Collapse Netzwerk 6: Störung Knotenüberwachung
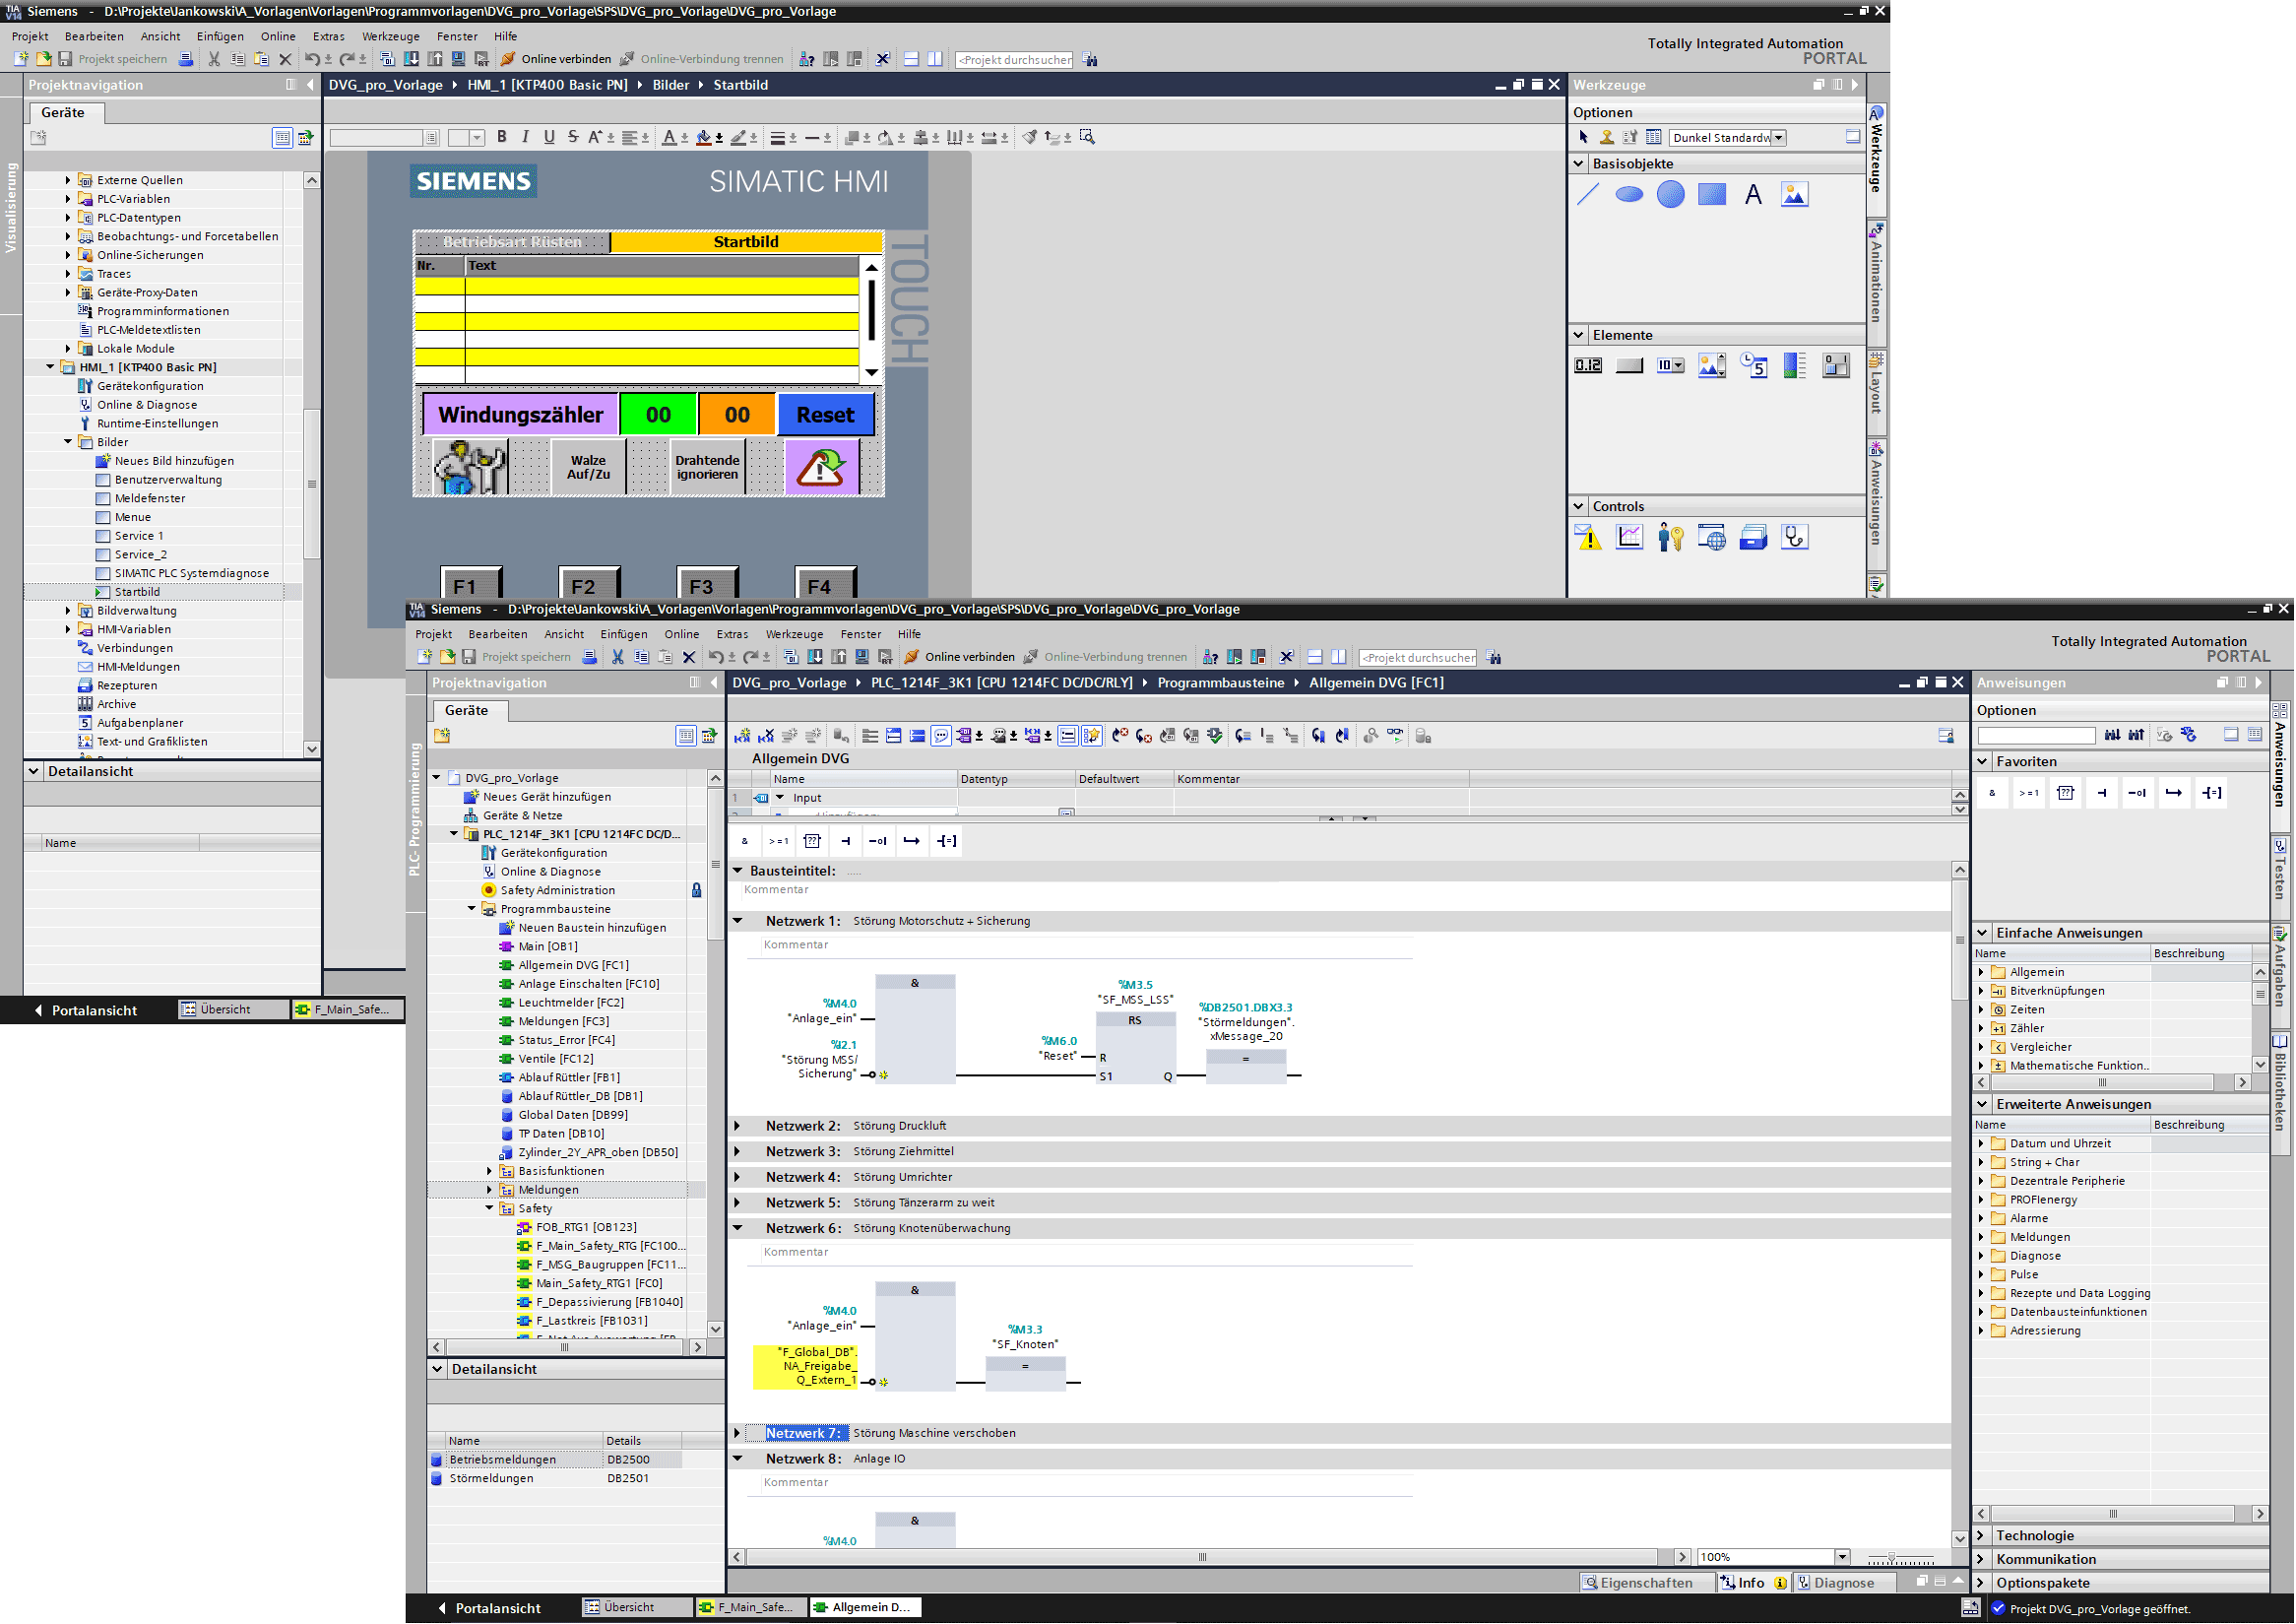2296x1624 pixels. point(738,1229)
